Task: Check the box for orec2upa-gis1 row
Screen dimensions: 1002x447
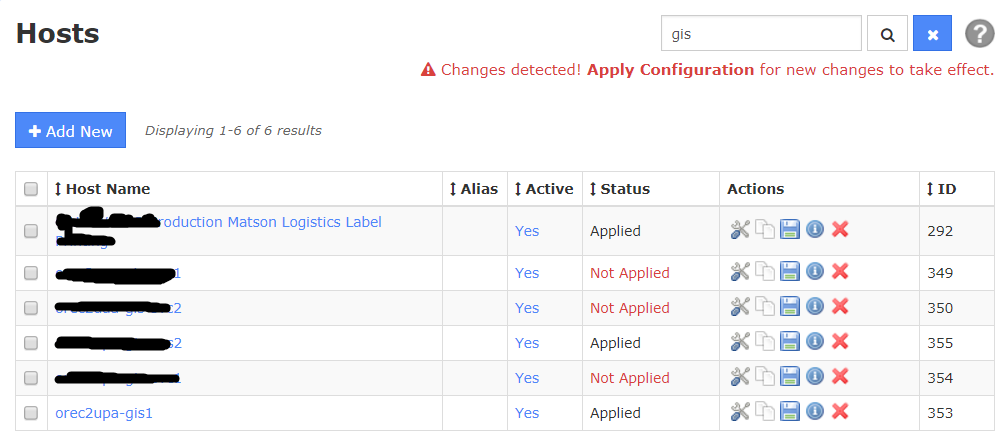Action: click(x=31, y=413)
